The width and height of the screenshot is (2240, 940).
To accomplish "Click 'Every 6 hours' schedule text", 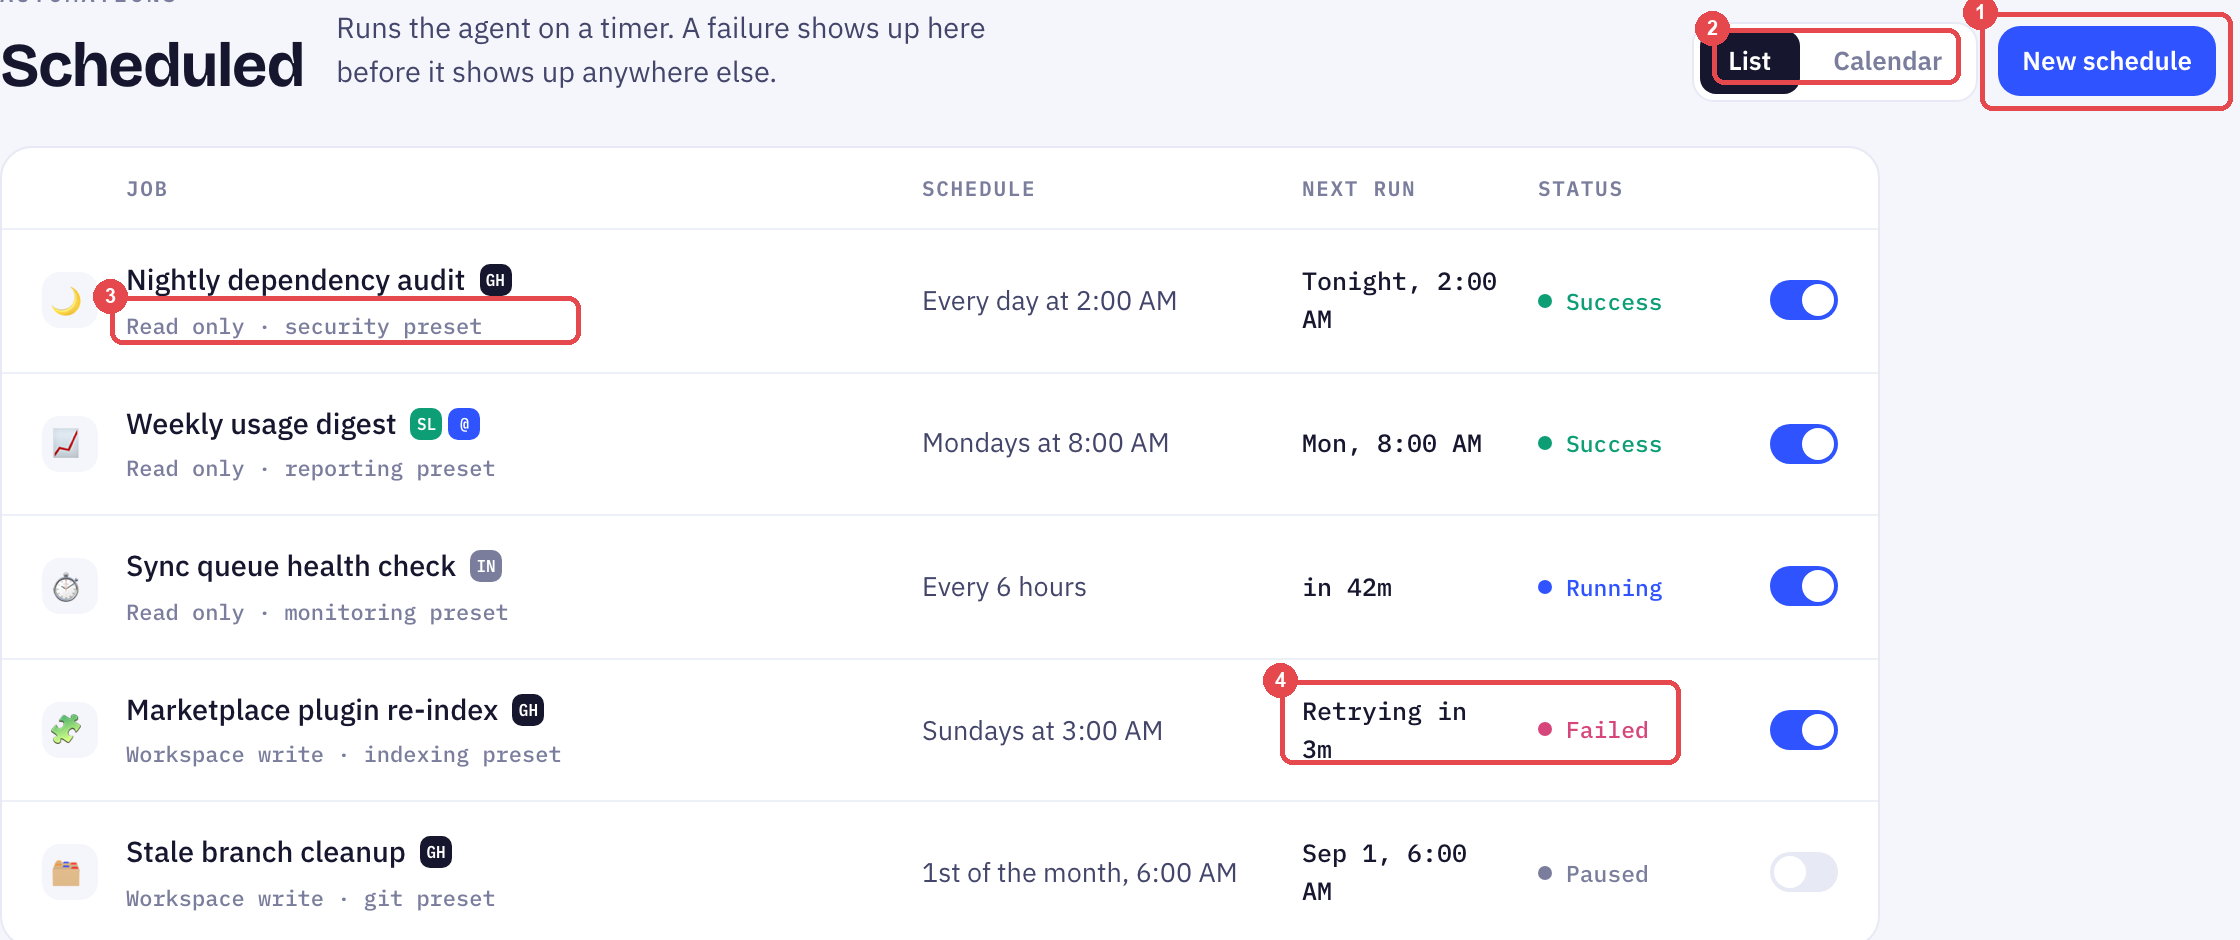I will pos(1004,587).
